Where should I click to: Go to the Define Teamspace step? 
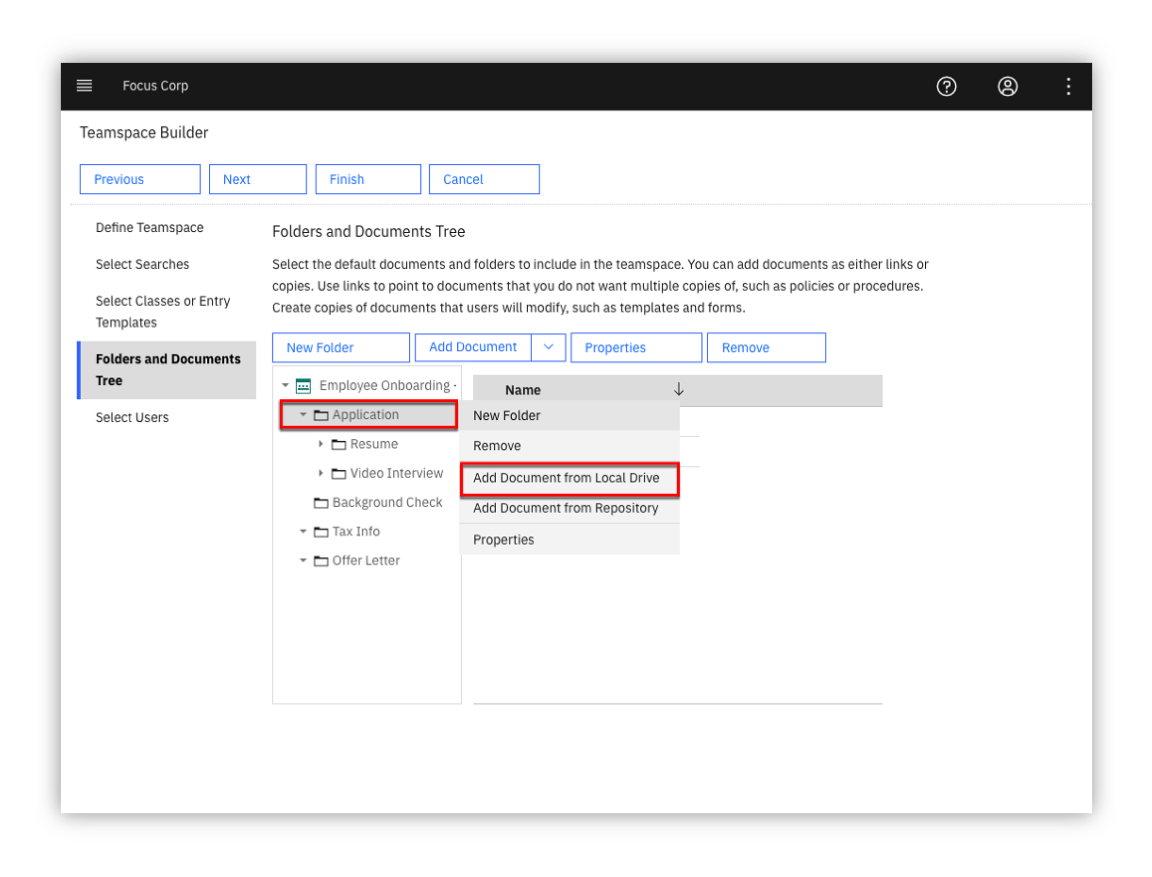click(x=150, y=228)
